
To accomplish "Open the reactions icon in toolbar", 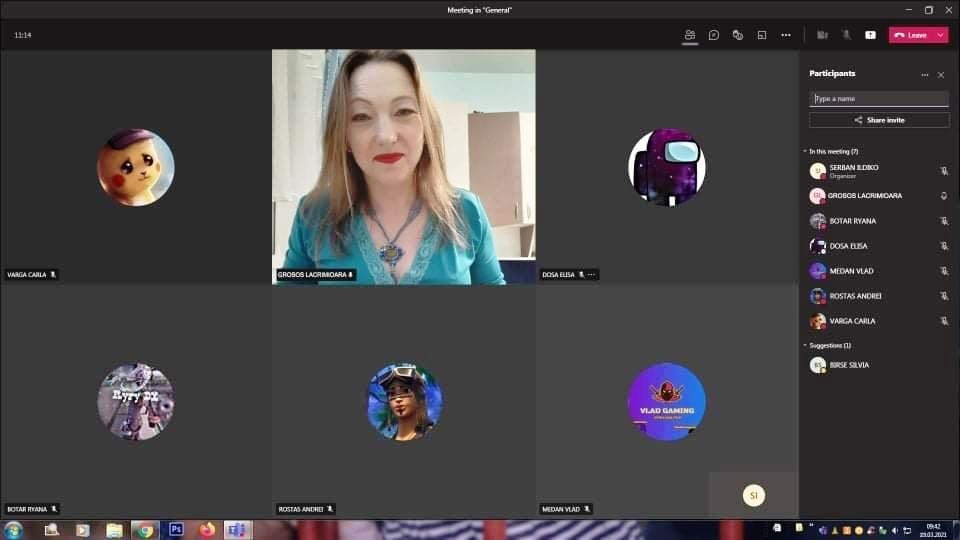I will coord(738,35).
